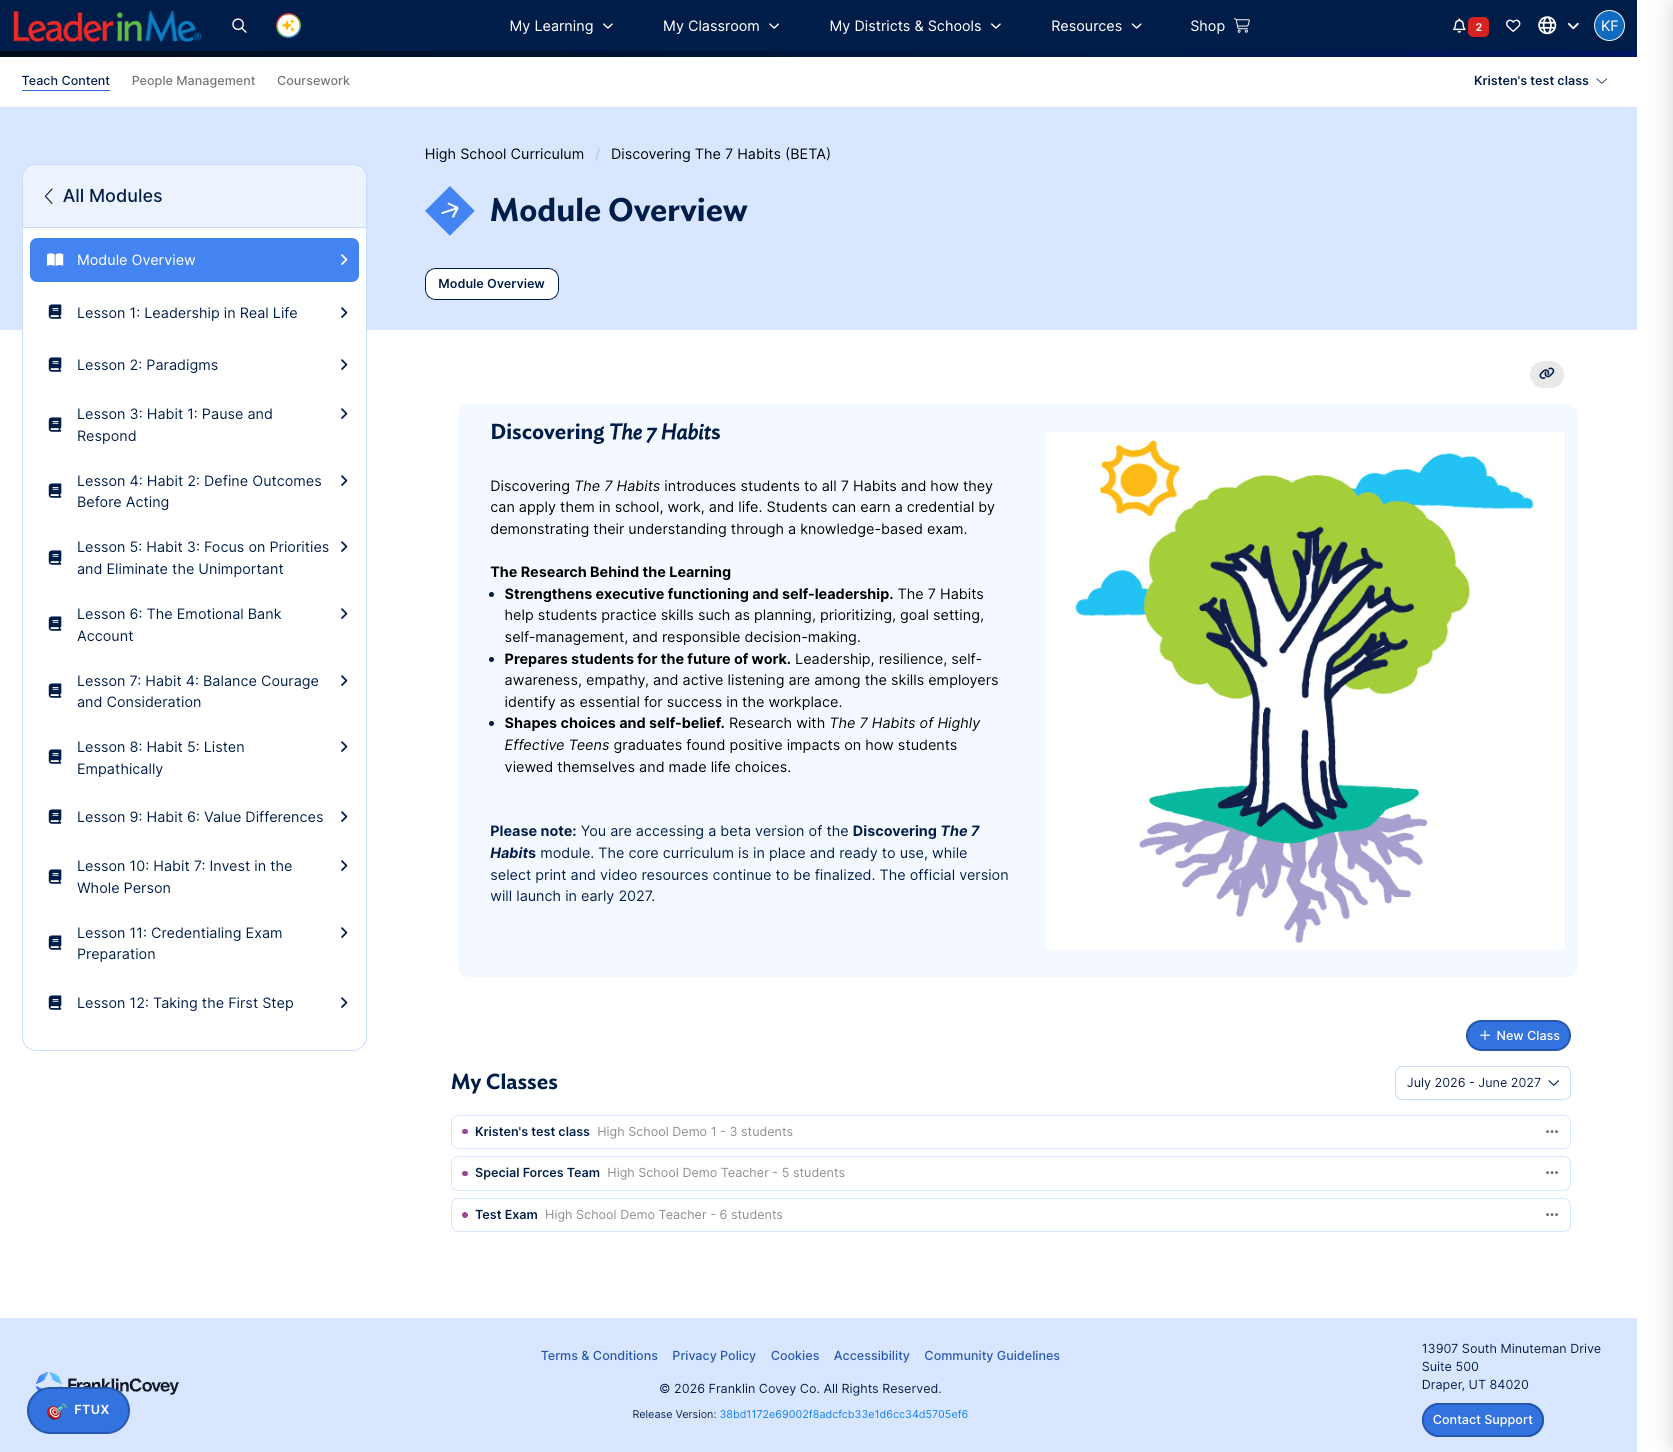
Task: Click High School Curriculum breadcrumb
Action: [504, 154]
